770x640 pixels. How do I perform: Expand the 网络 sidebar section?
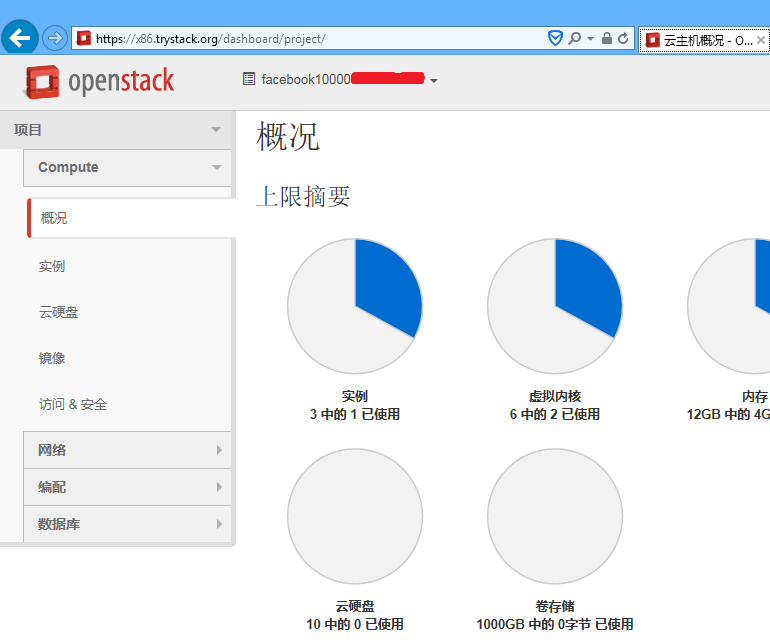tap(127, 450)
